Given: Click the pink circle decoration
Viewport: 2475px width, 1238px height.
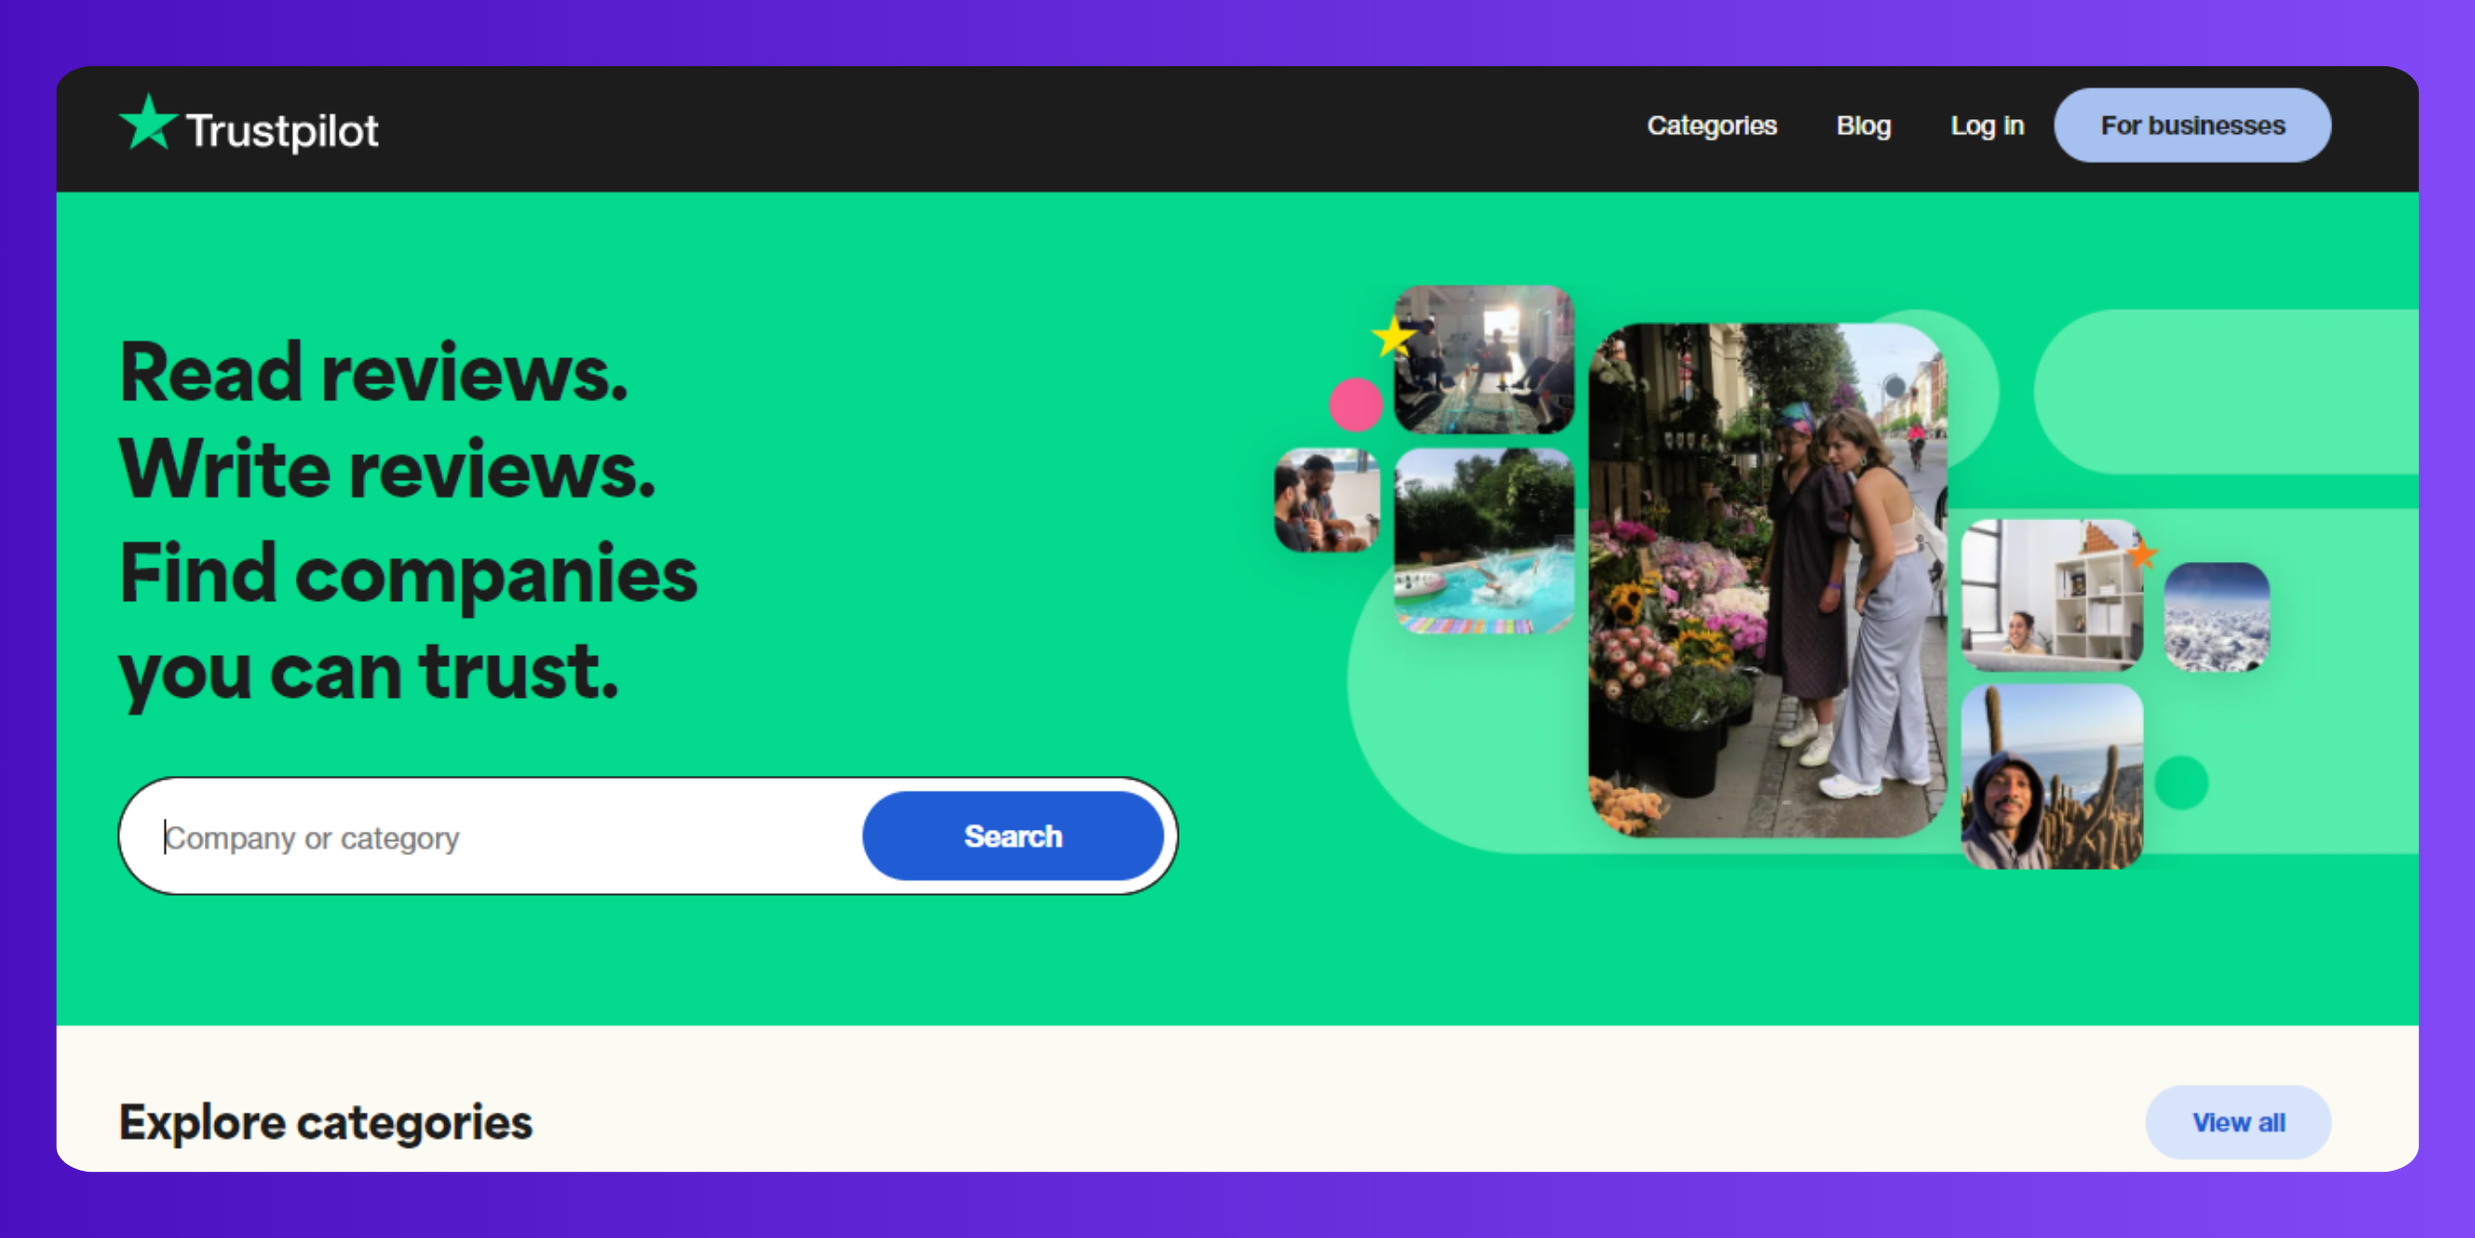Looking at the screenshot, I should coord(1355,404).
